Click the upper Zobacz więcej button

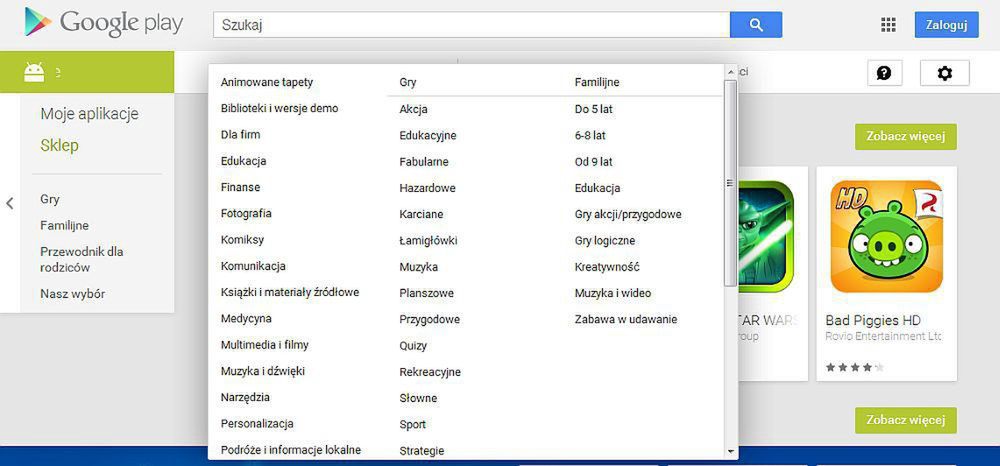906,136
